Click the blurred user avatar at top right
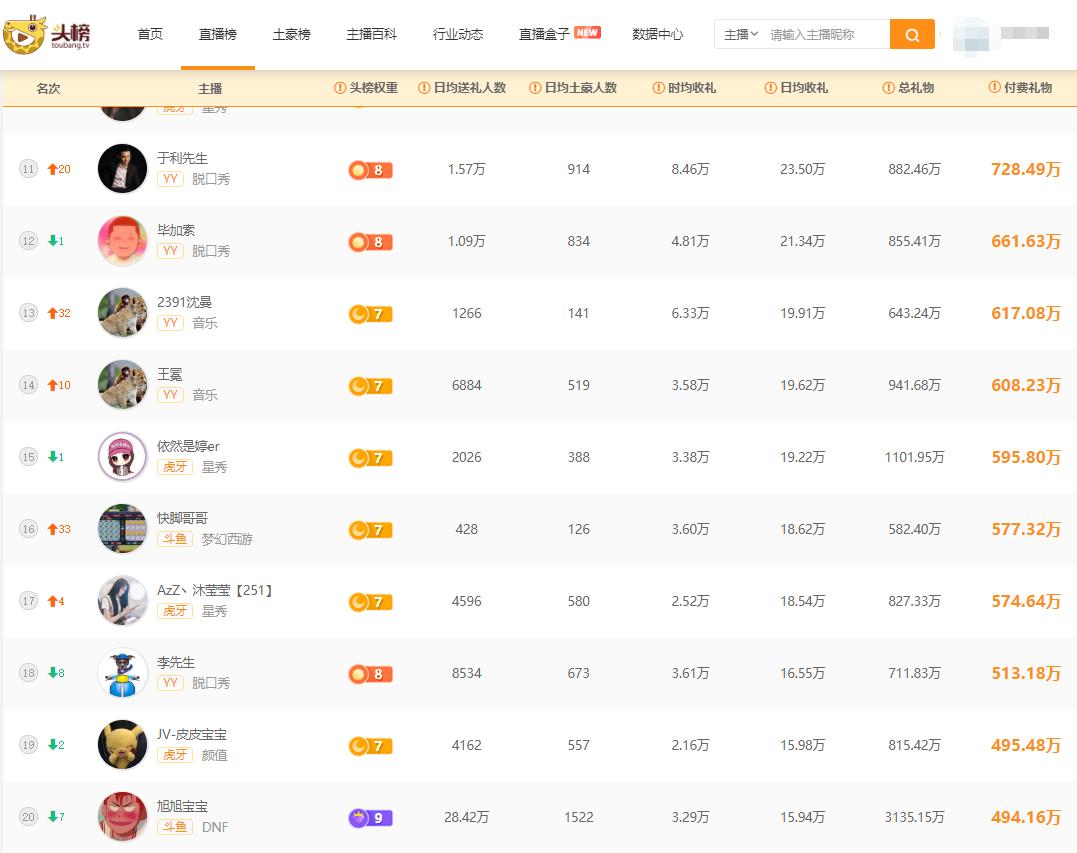The height and width of the screenshot is (853, 1077). (x=971, y=35)
